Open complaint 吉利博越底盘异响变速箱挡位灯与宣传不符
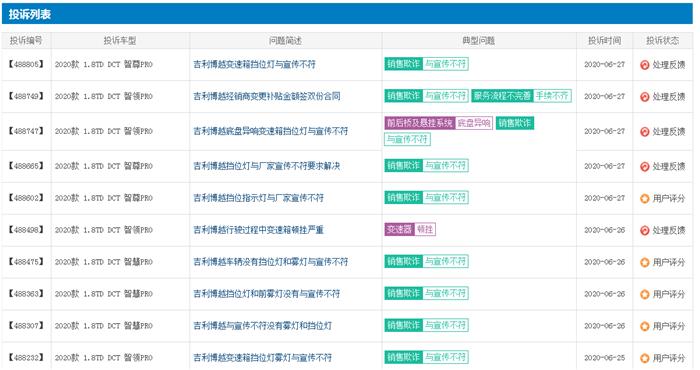700x370 pixels. pyautogui.click(x=271, y=131)
